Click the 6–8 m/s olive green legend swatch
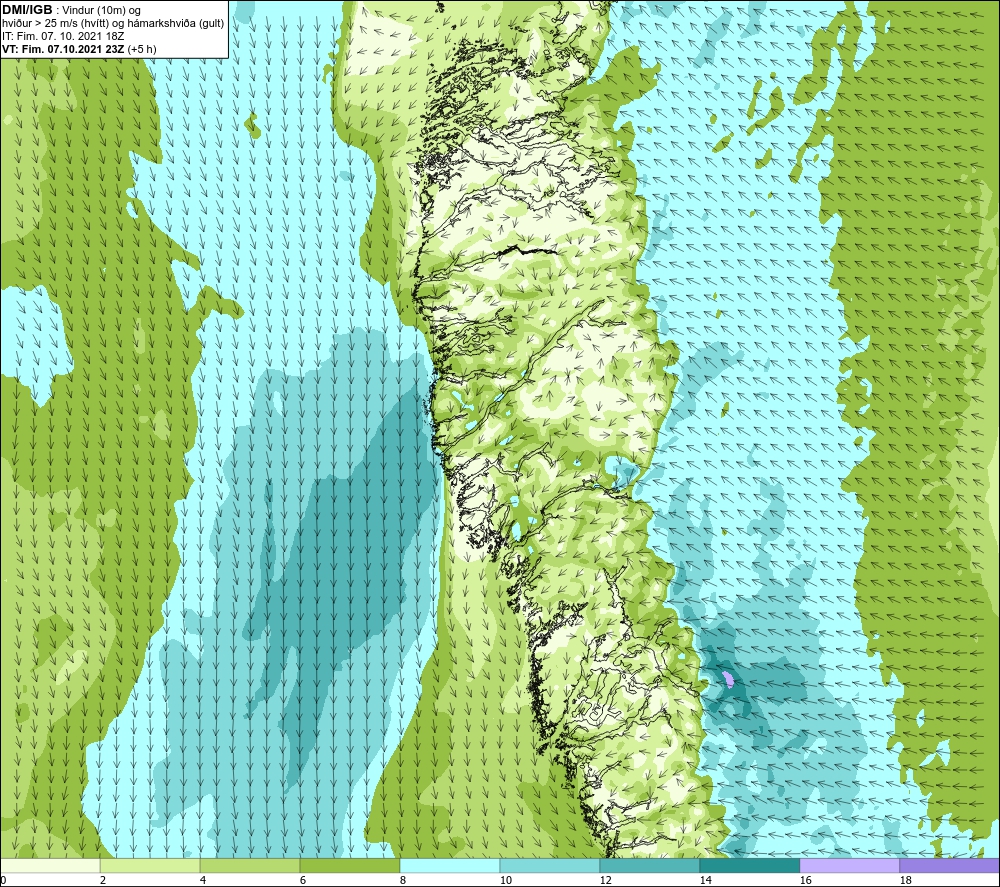Viewport: 1000px width, 887px height. pos(349,865)
